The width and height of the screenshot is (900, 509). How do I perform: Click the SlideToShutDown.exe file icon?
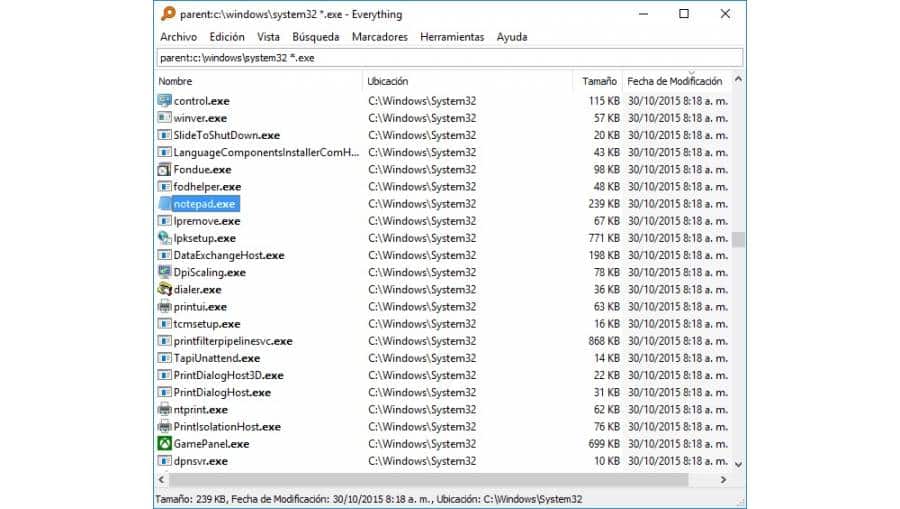(x=164, y=135)
